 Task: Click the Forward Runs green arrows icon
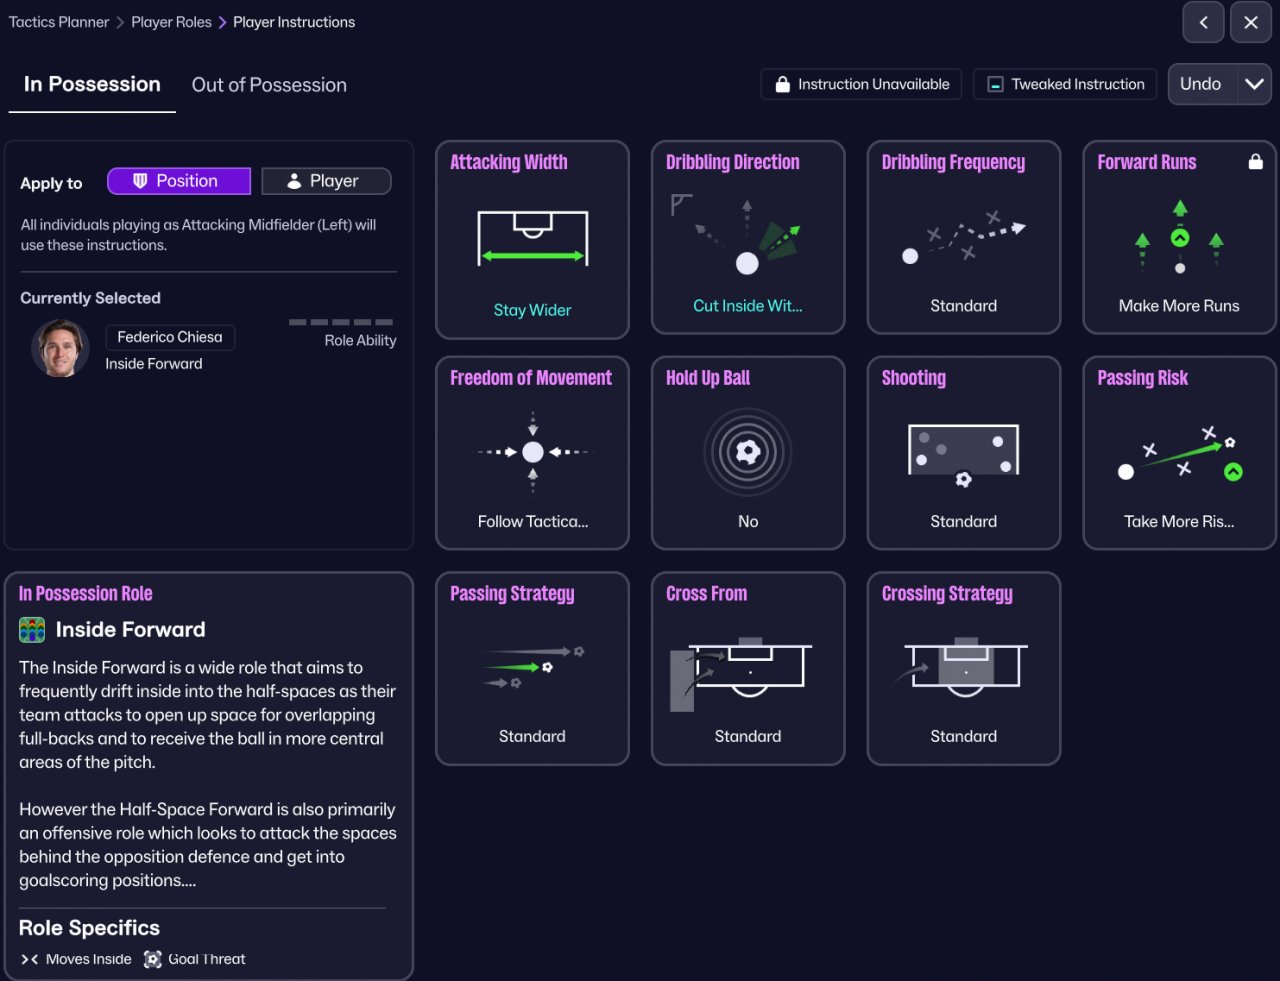(1179, 237)
